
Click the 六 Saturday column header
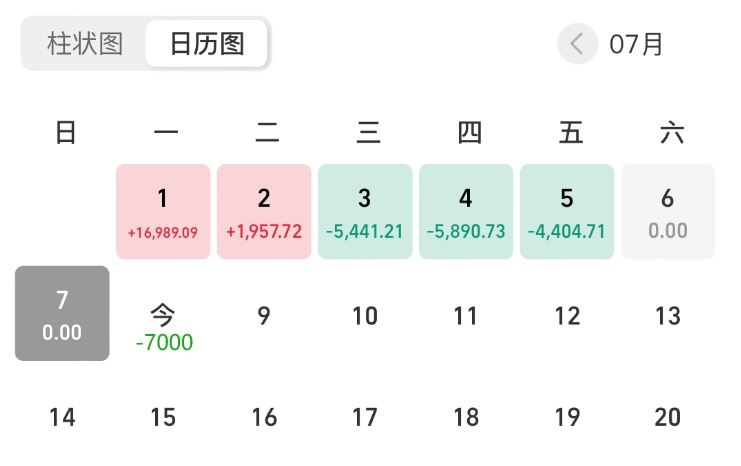(672, 132)
